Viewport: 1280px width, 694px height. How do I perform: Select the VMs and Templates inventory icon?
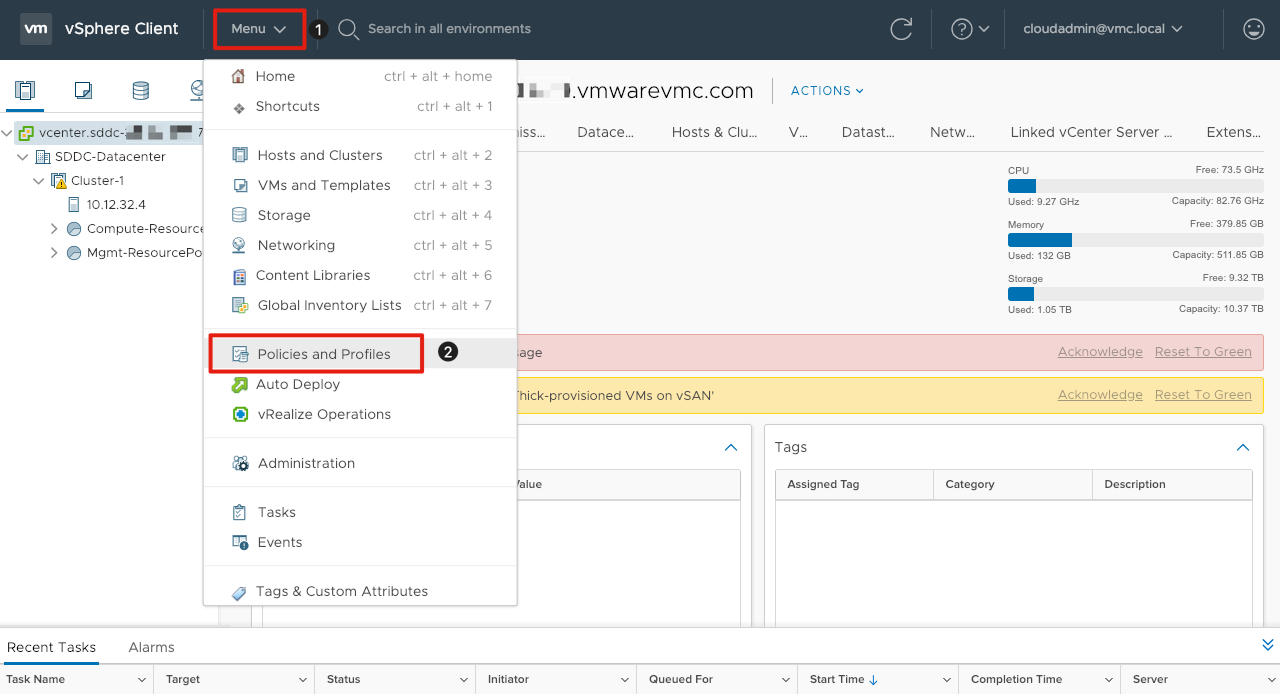pos(83,91)
